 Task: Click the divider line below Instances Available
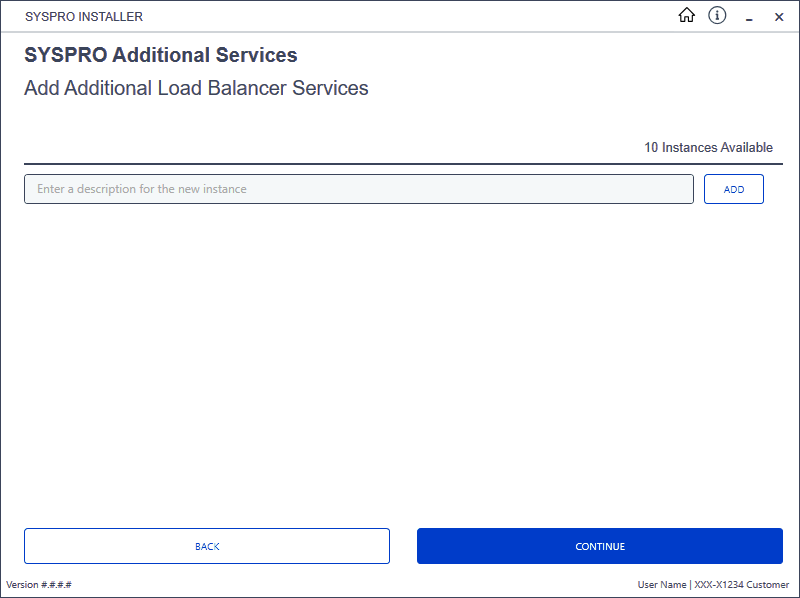point(403,164)
